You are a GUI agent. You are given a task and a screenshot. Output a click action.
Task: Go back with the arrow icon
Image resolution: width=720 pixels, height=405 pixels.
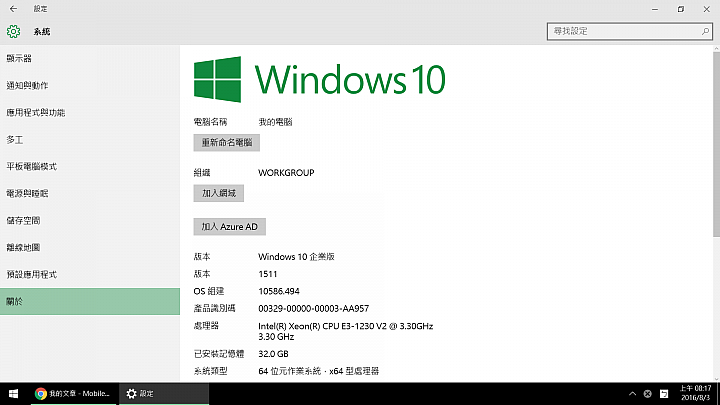pyautogui.click(x=13, y=9)
